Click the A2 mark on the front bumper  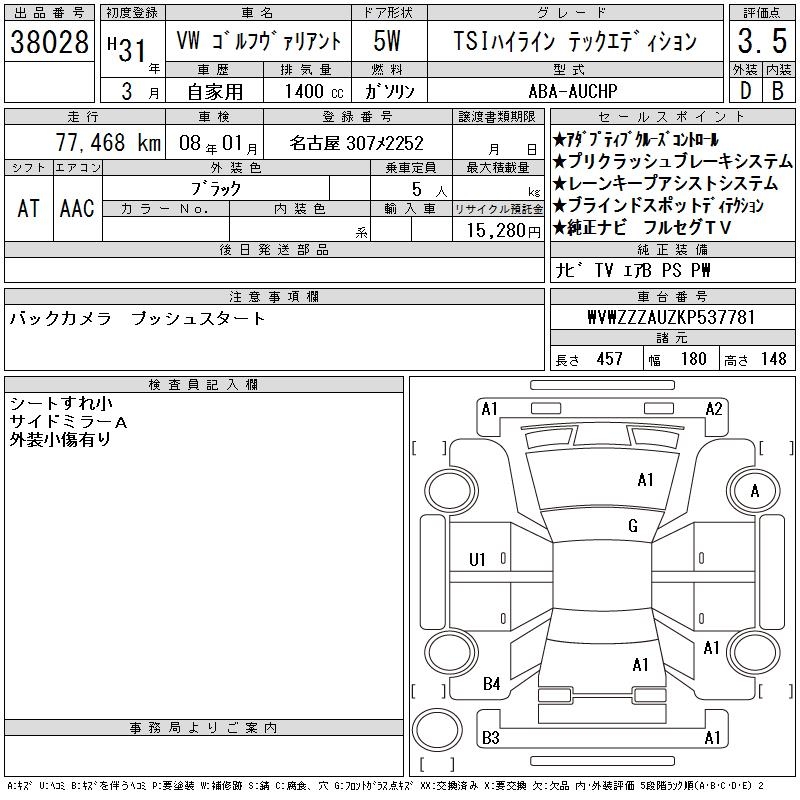click(x=714, y=409)
